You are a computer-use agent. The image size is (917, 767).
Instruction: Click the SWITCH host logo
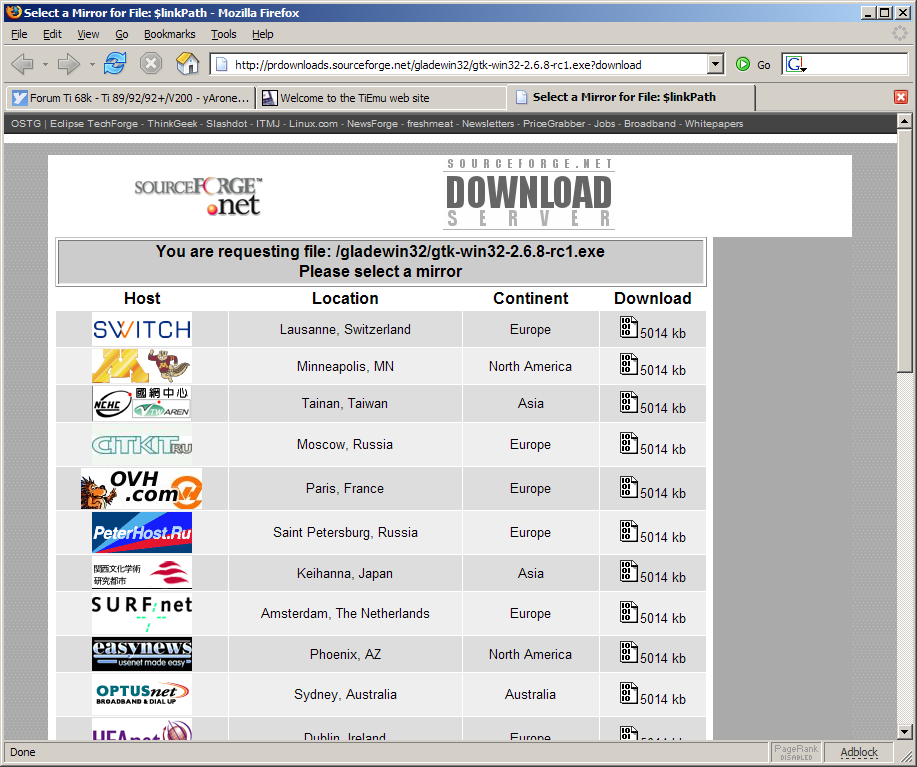142,329
